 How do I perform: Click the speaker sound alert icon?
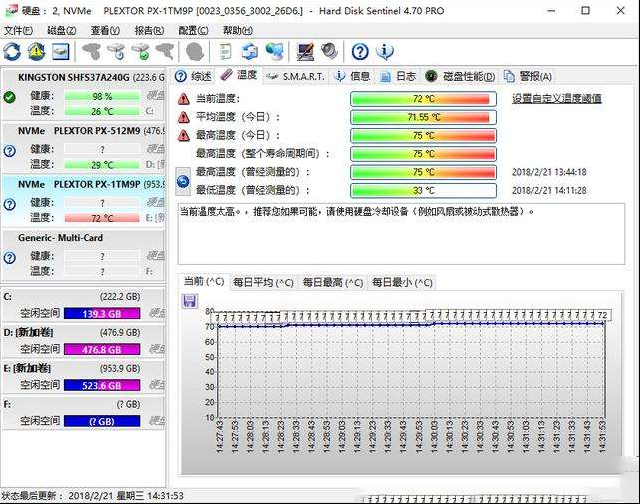point(329,51)
